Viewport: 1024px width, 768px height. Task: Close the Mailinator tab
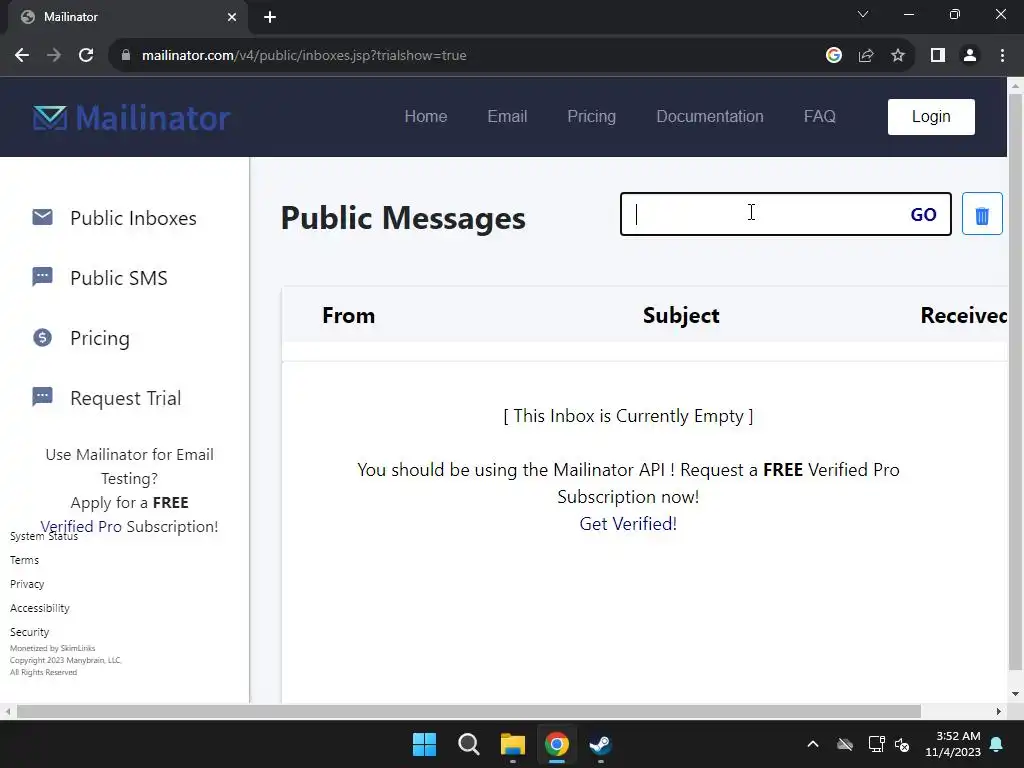[x=232, y=17]
